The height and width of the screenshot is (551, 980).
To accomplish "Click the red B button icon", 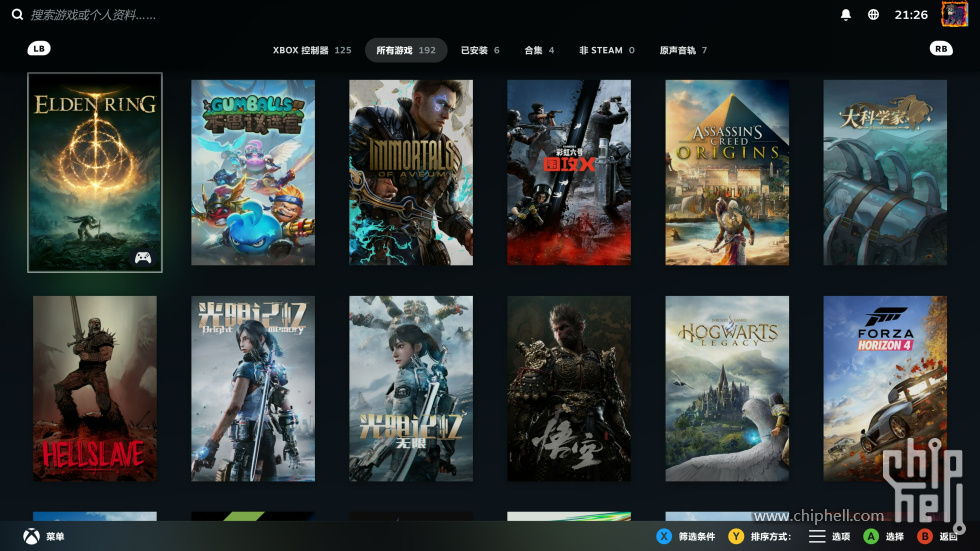I will click(924, 536).
